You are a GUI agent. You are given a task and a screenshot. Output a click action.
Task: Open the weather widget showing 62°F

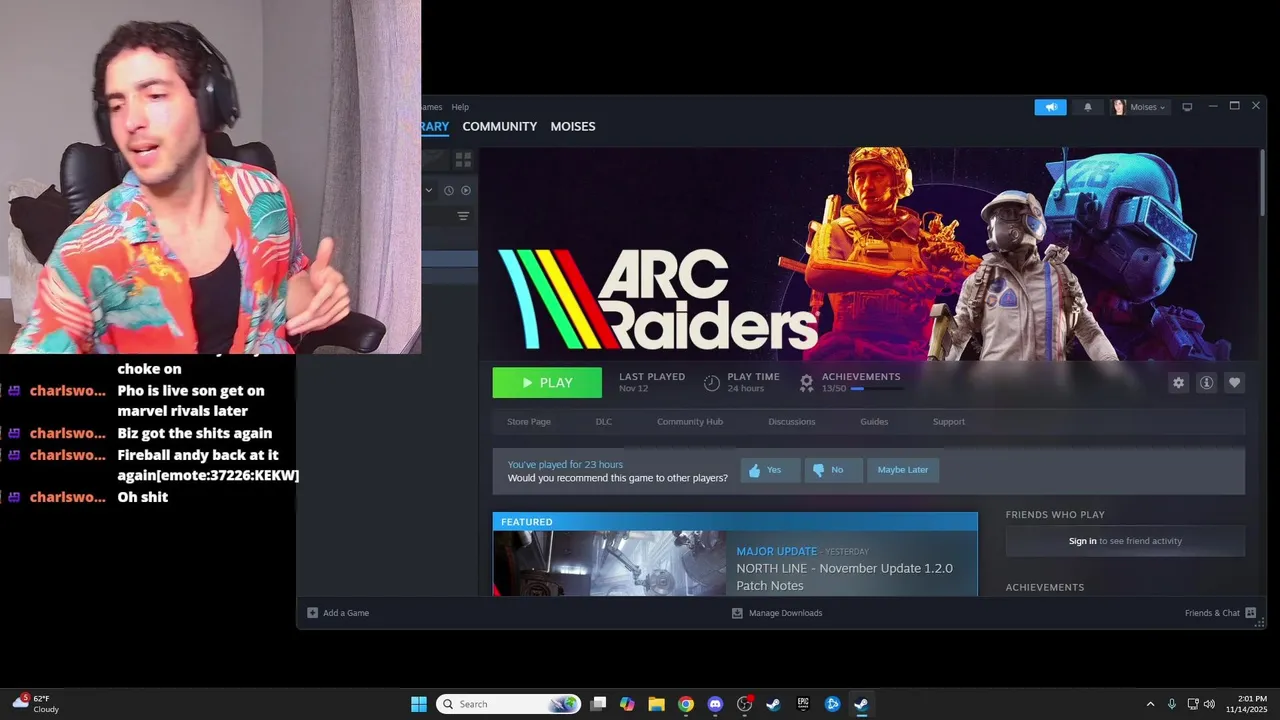point(36,704)
